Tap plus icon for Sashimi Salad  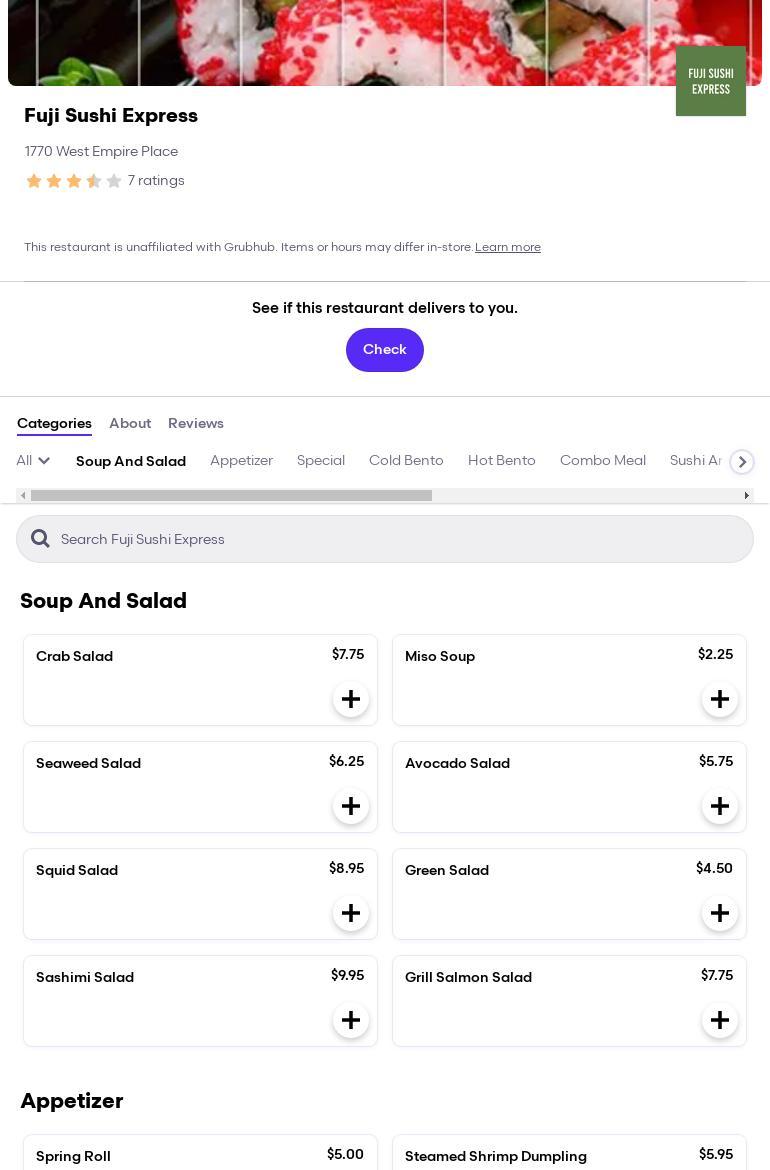351,1020
